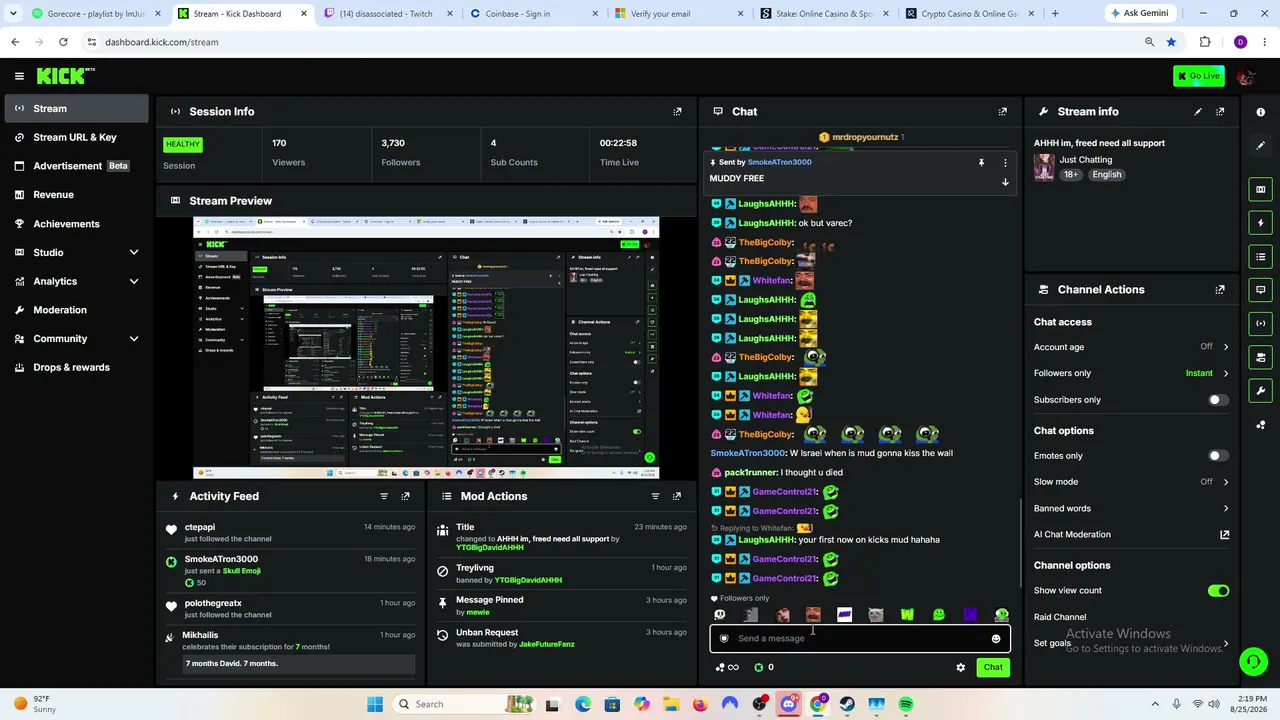Expand the Studio sidebar section
This screenshot has width=1280, height=720.
coord(75,253)
